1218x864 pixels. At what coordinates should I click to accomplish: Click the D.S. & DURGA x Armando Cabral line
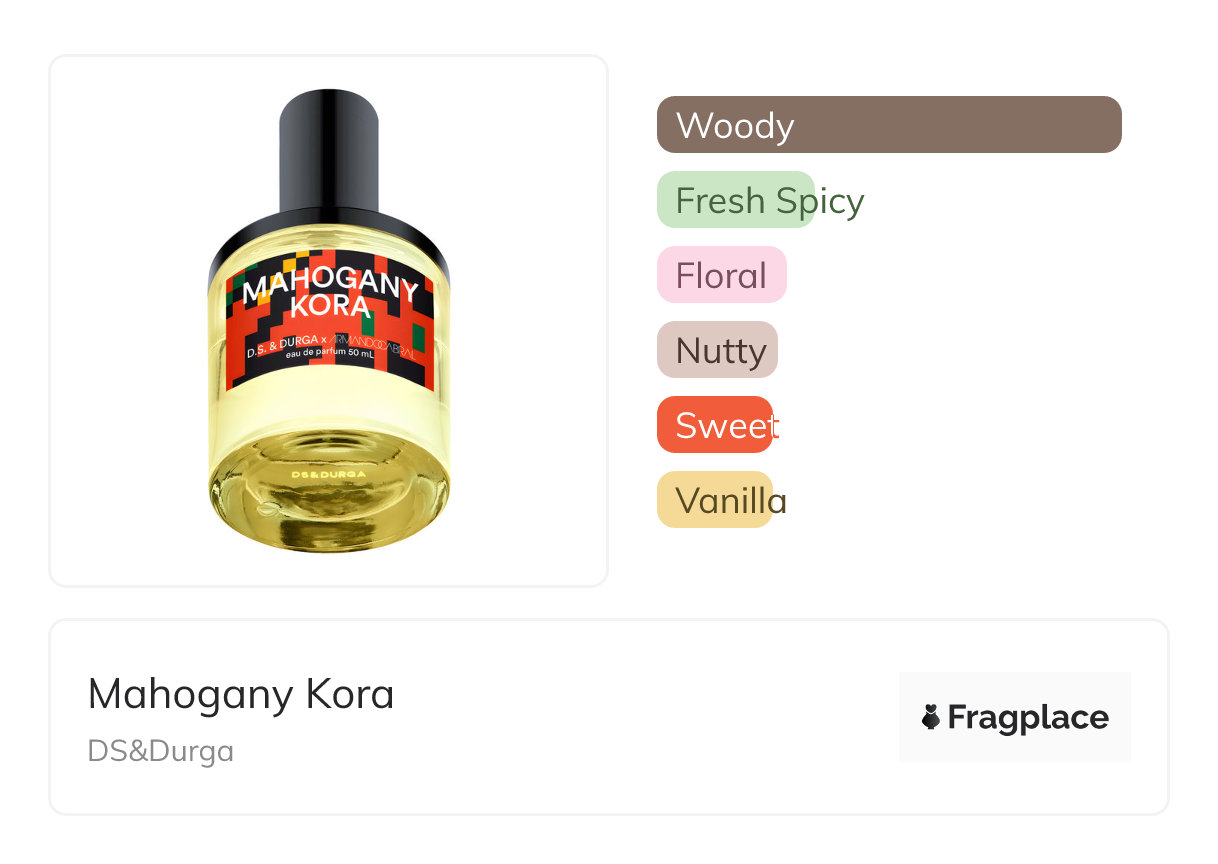point(329,342)
